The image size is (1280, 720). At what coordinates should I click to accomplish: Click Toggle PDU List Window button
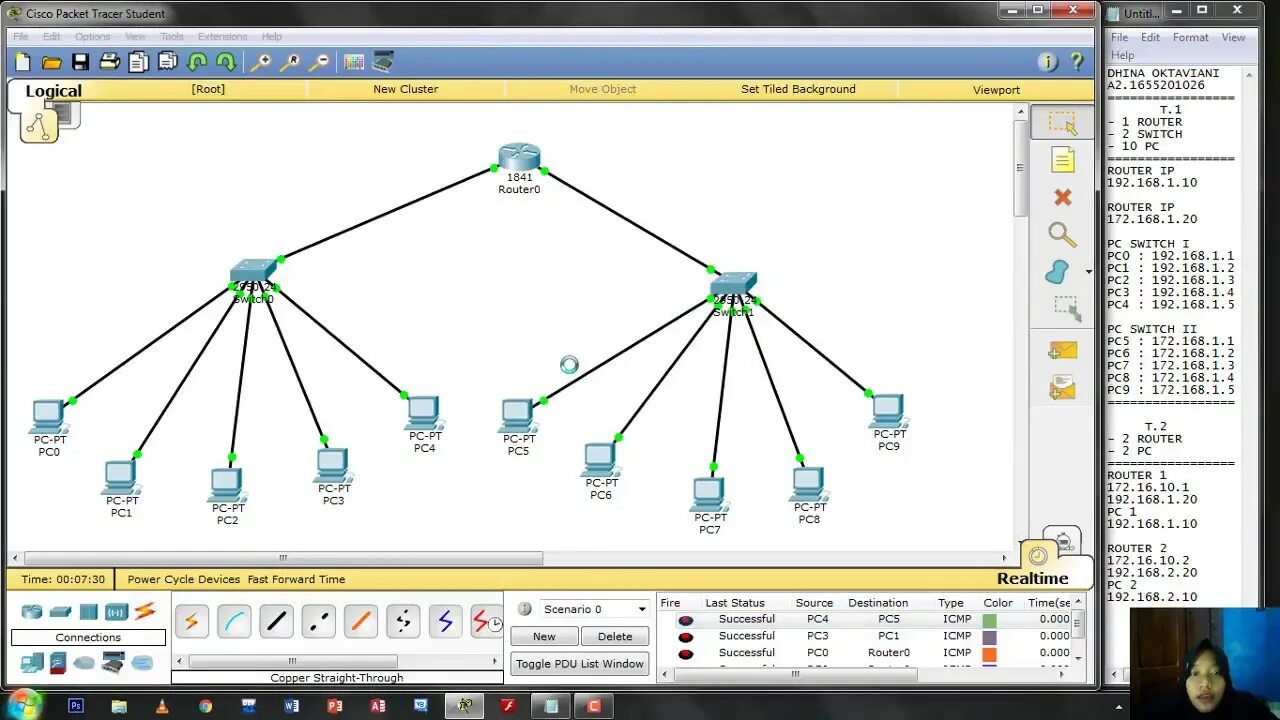(x=580, y=664)
